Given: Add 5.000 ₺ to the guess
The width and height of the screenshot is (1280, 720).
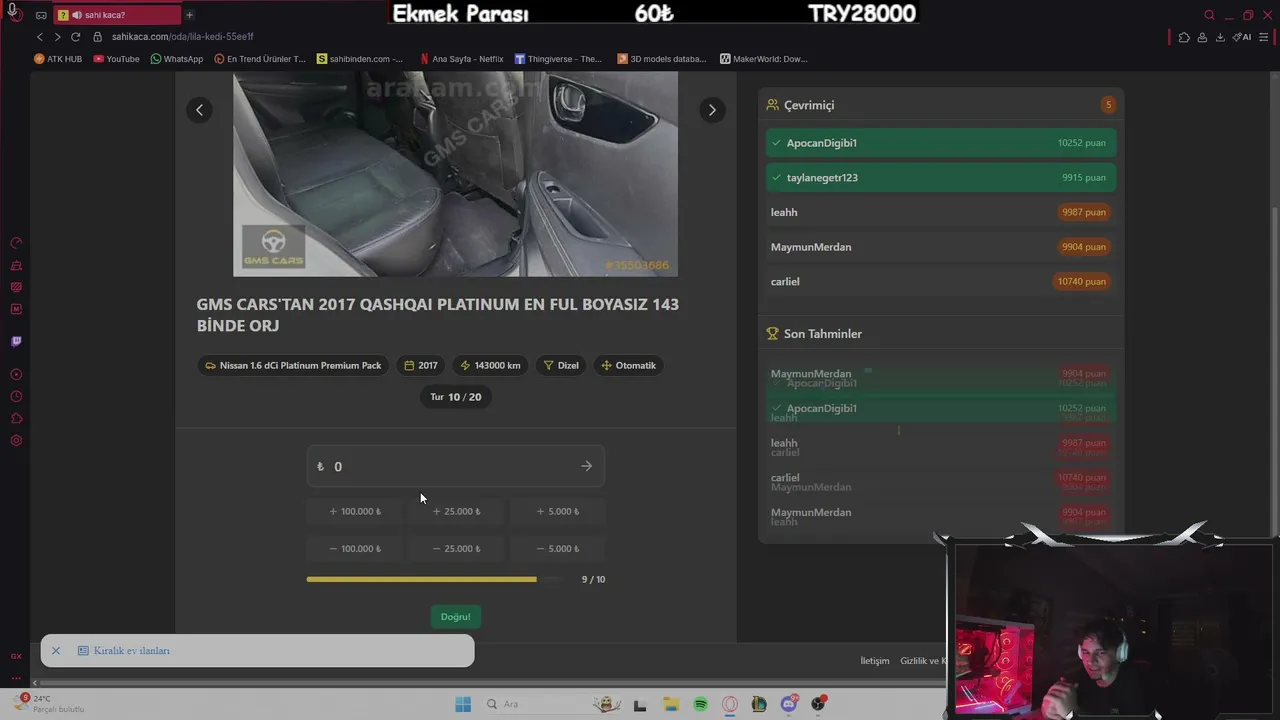Looking at the screenshot, I should point(557,511).
